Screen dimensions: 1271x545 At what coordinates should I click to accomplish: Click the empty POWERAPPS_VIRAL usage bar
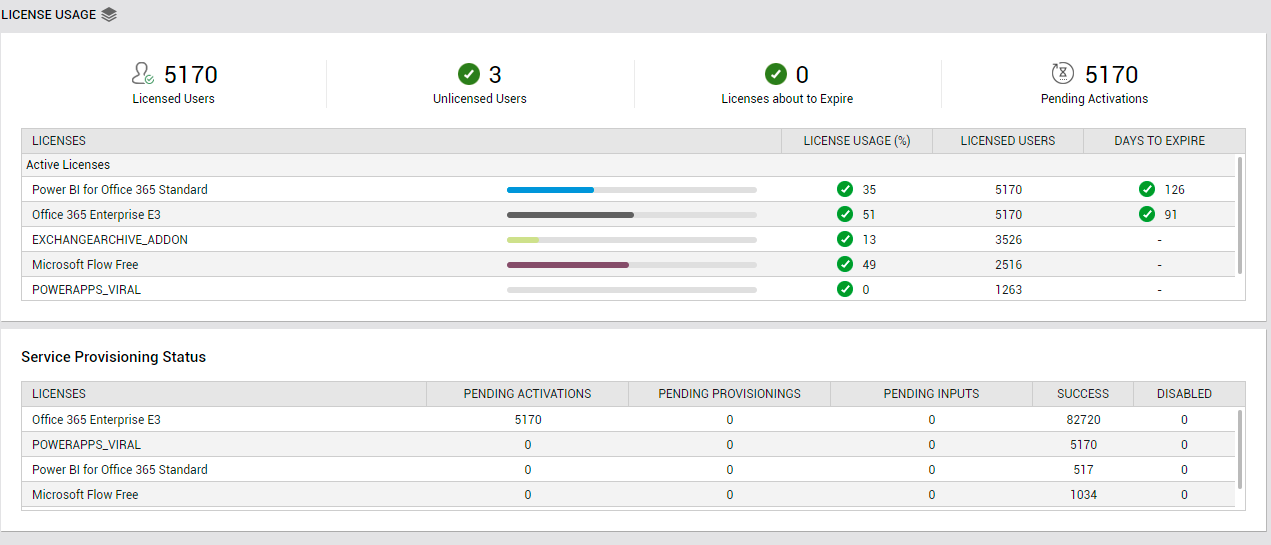pyautogui.click(x=632, y=290)
